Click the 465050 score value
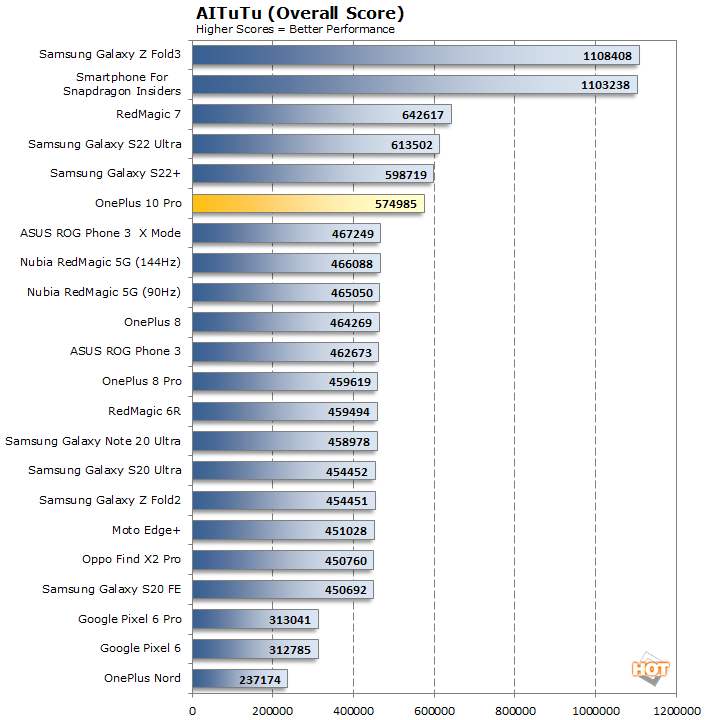Image resolution: width=708 pixels, height=720 pixels. (352, 293)
